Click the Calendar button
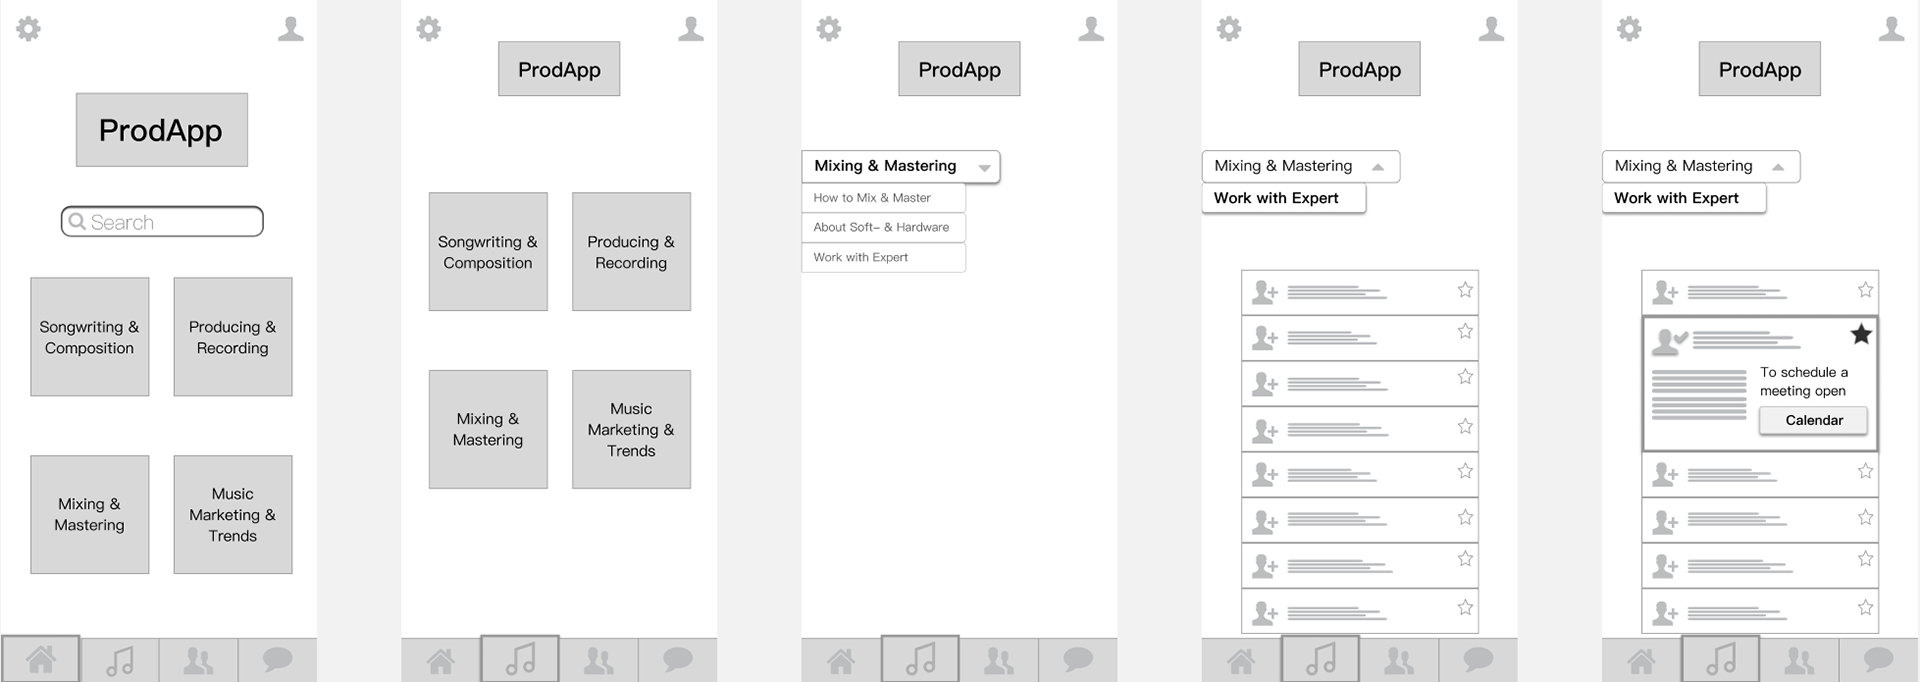Image resolution: width=1920 pixels, height=682 pixels. (x=1814, y=420)
